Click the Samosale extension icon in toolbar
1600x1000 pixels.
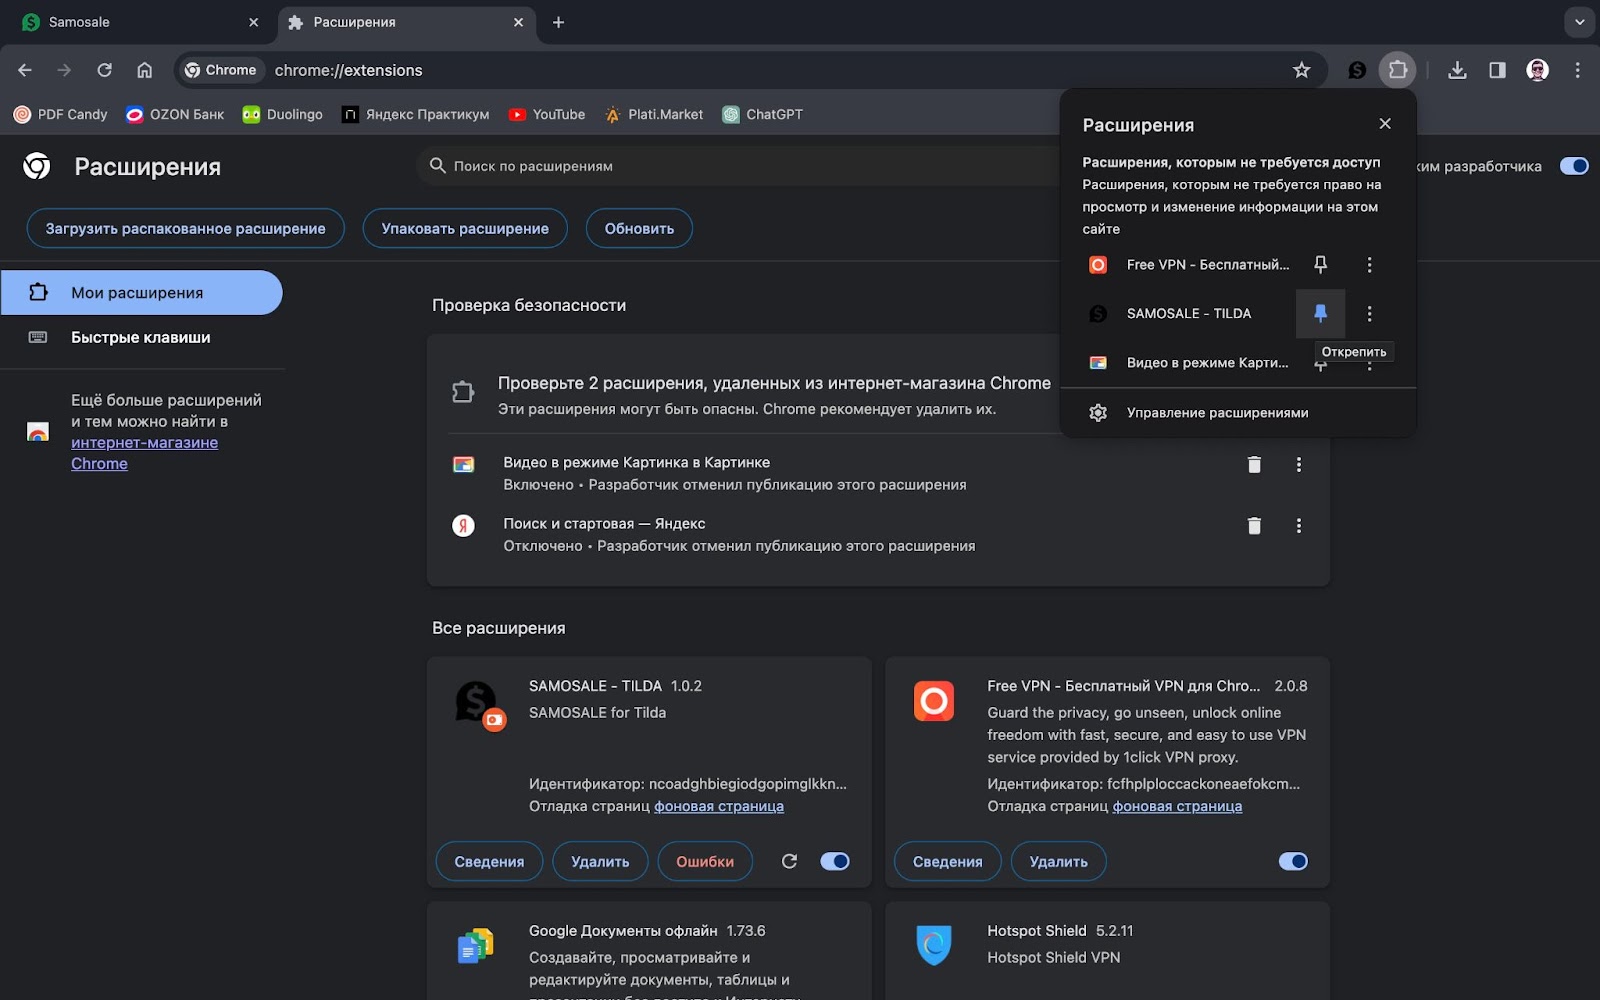(1357, 70)
